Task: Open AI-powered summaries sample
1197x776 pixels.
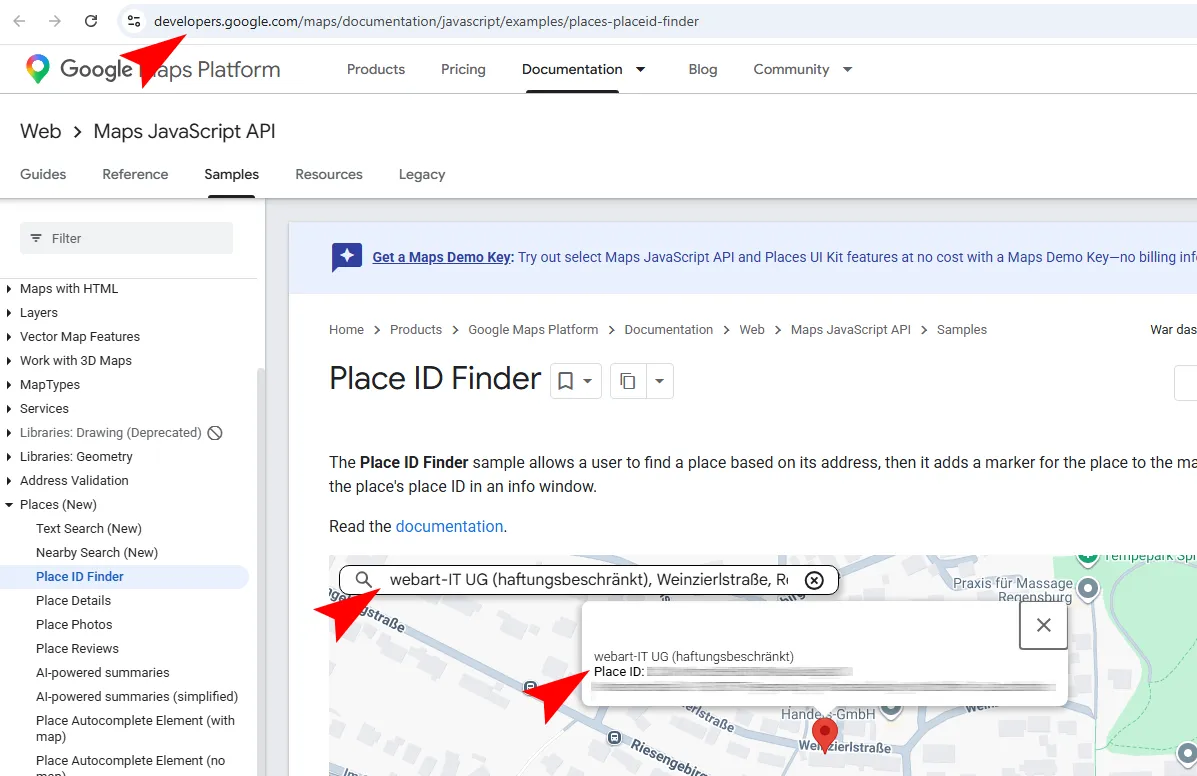Action: (102, 672)
